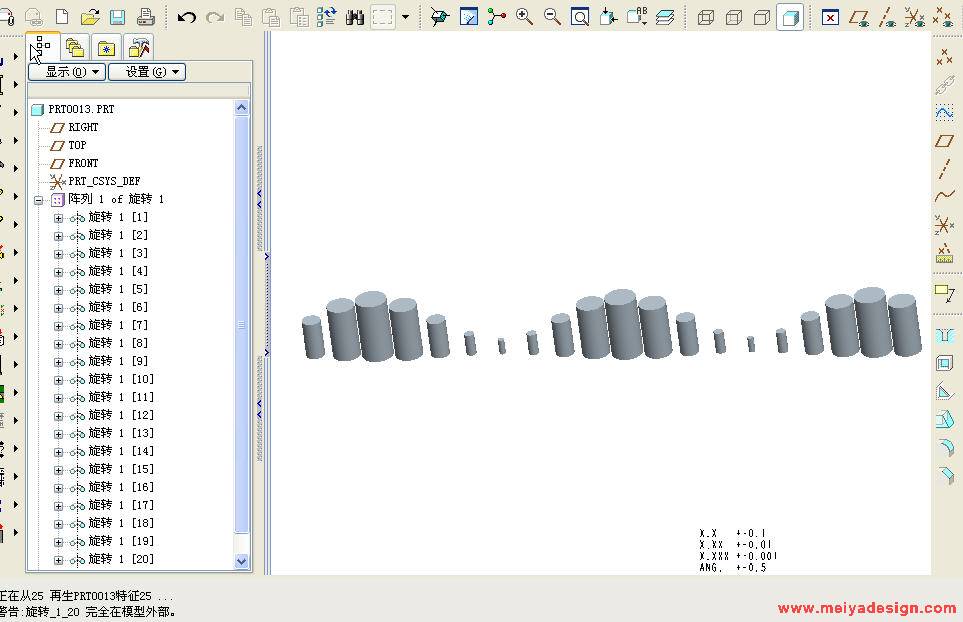Switch to Wireframe display mode
The image size is (963, 622).
click(x=706, y=17)
